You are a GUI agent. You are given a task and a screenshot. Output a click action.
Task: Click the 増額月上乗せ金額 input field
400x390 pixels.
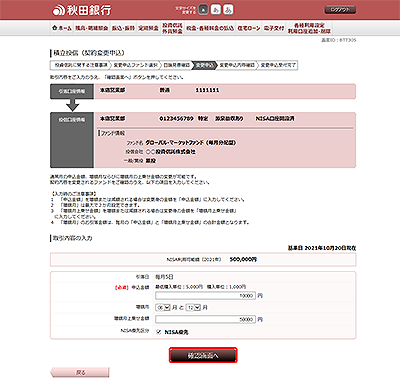pyautogui.click(x=205, y=319)
